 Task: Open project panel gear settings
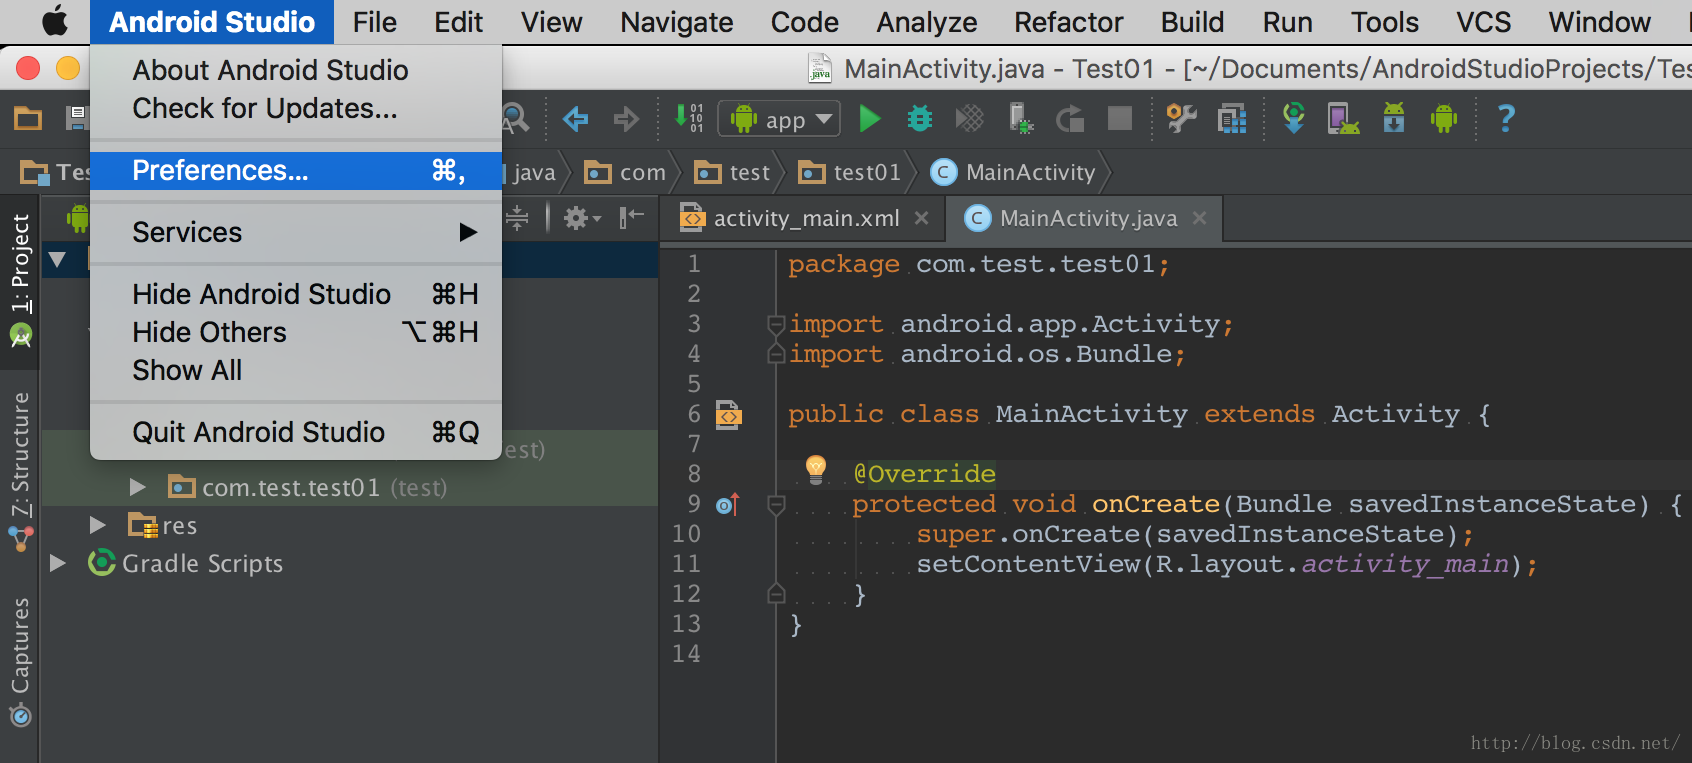coord(581,217)
